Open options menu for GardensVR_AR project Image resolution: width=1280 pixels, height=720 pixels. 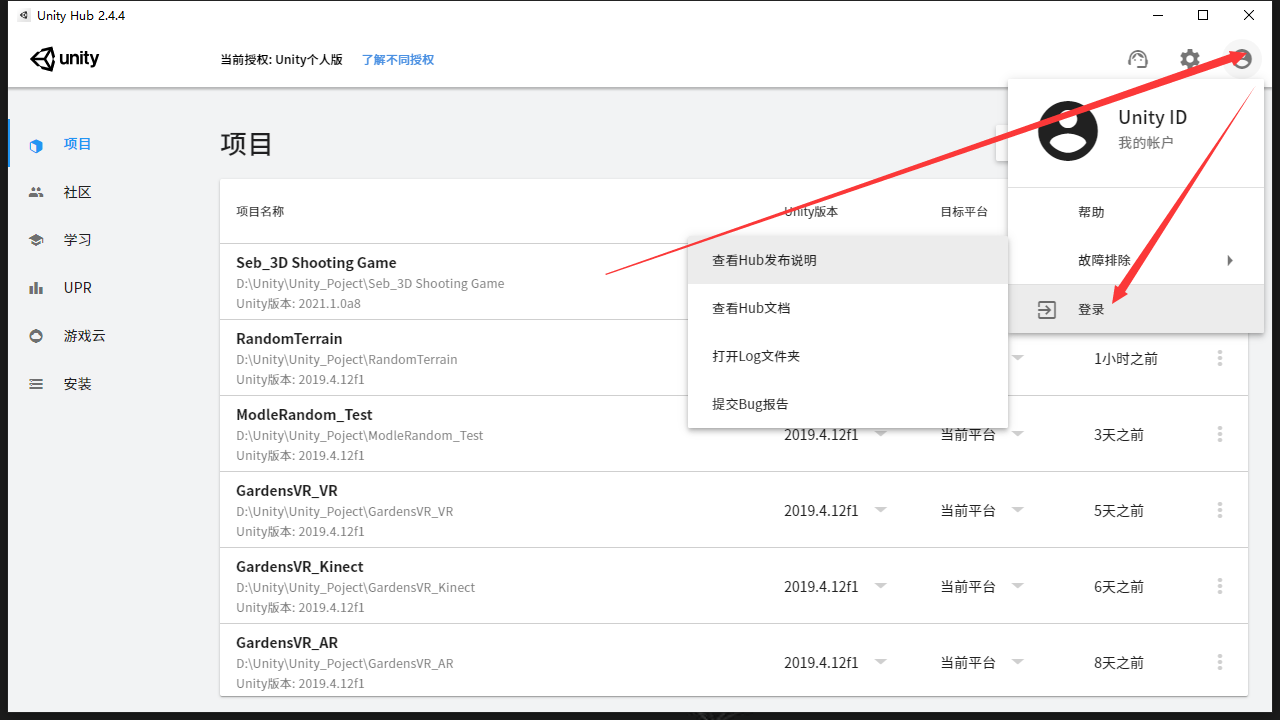pos(1219,661)
